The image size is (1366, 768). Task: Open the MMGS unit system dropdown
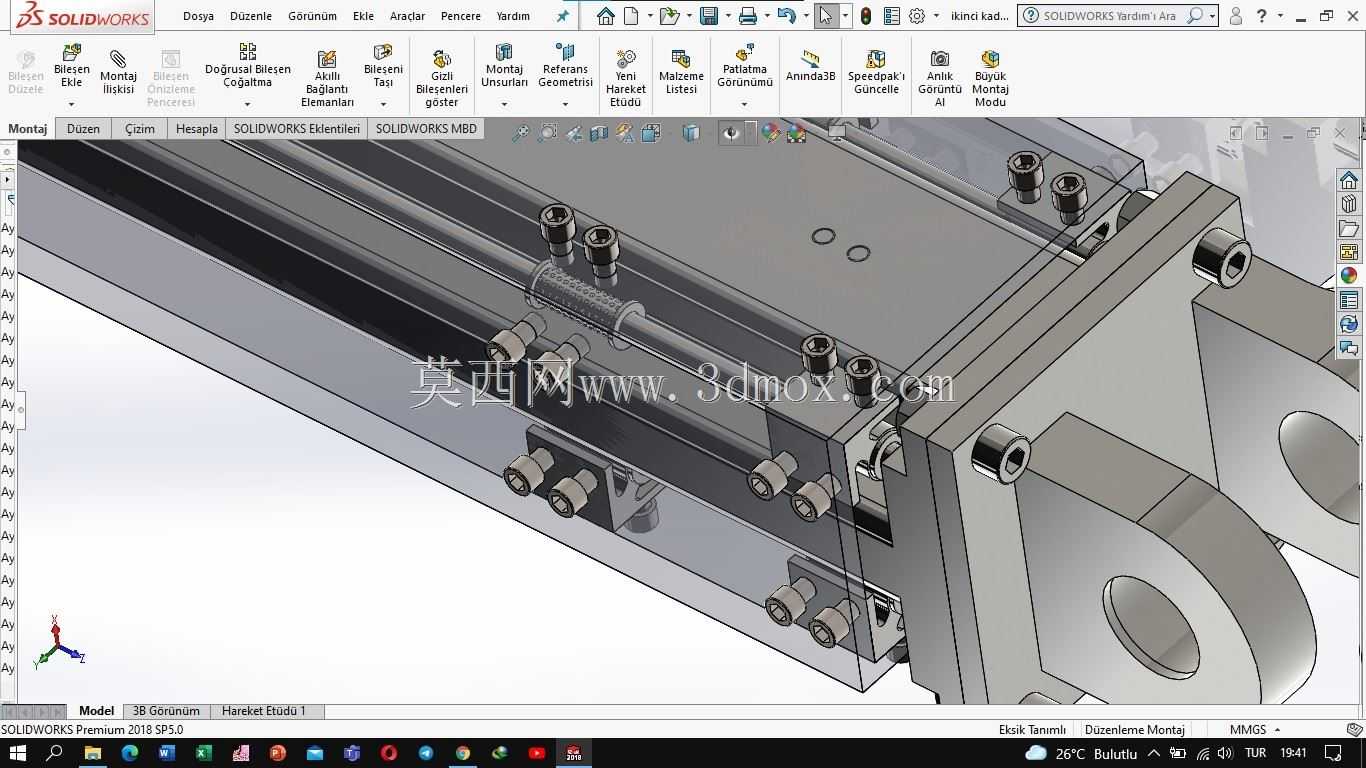coord(1255,729)
